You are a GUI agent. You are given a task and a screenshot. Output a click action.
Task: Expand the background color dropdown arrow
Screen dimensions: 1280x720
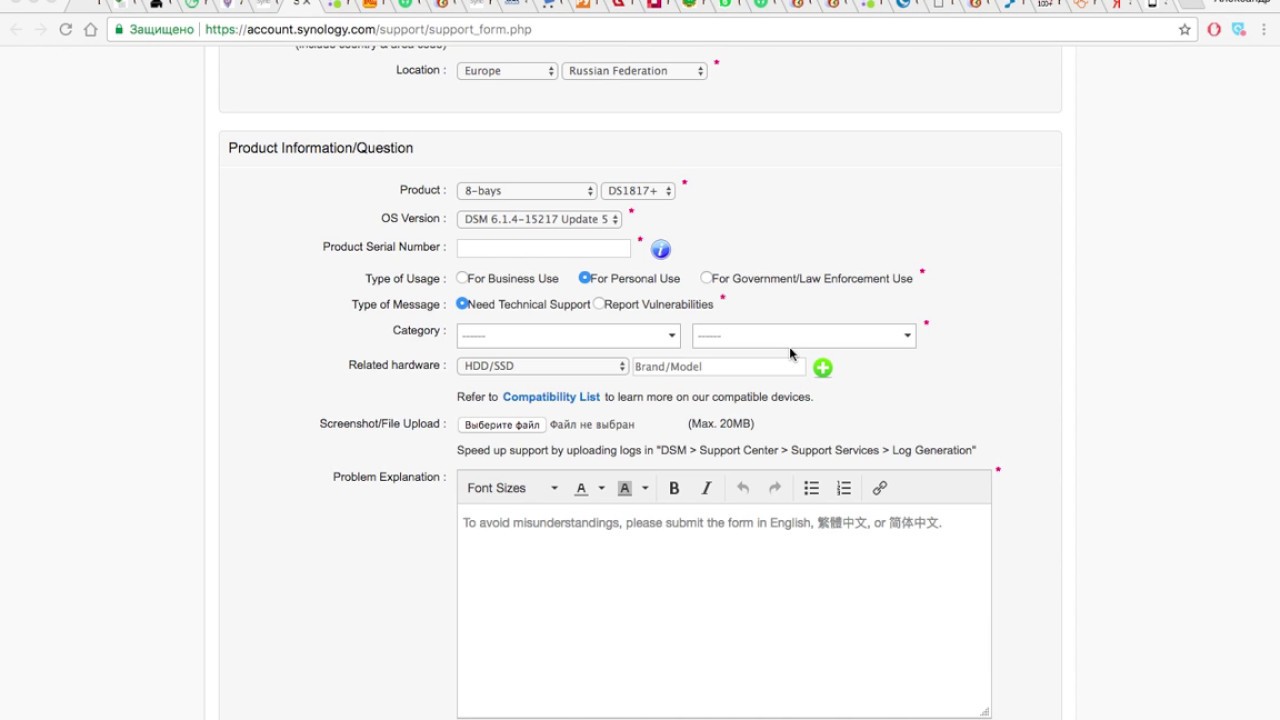[645, 488]
